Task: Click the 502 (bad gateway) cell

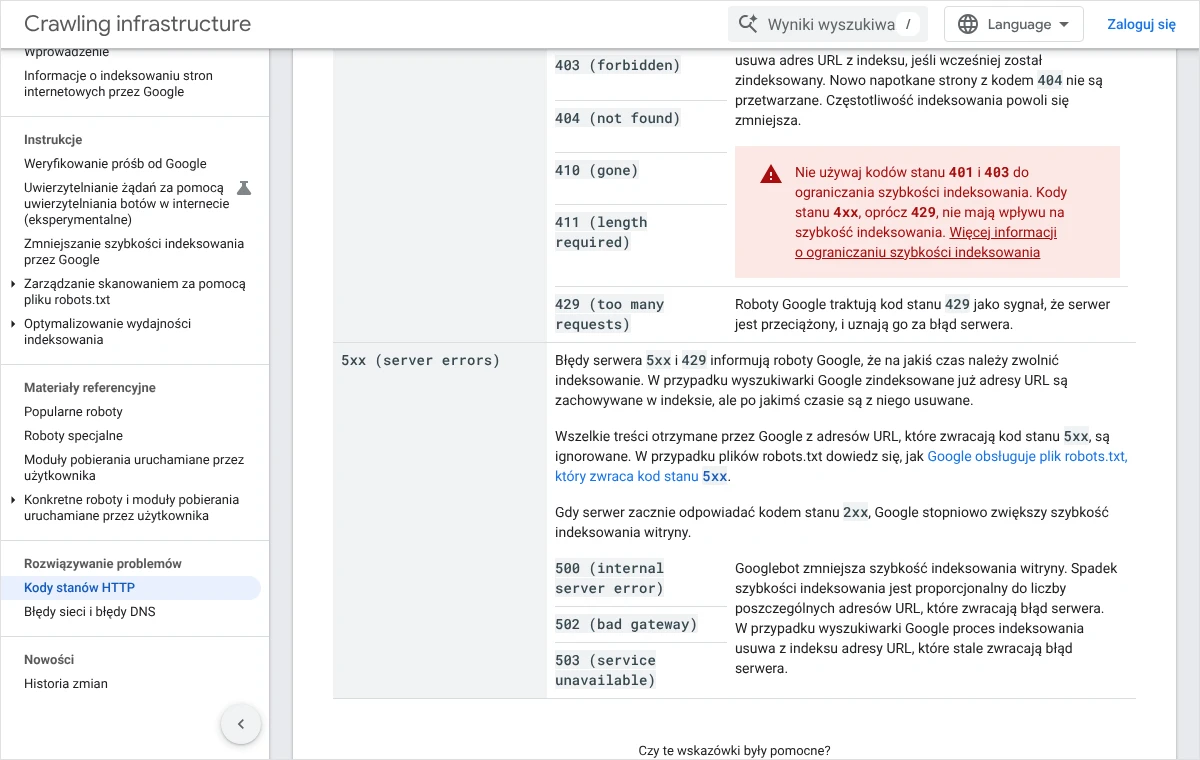Action: 626,624
